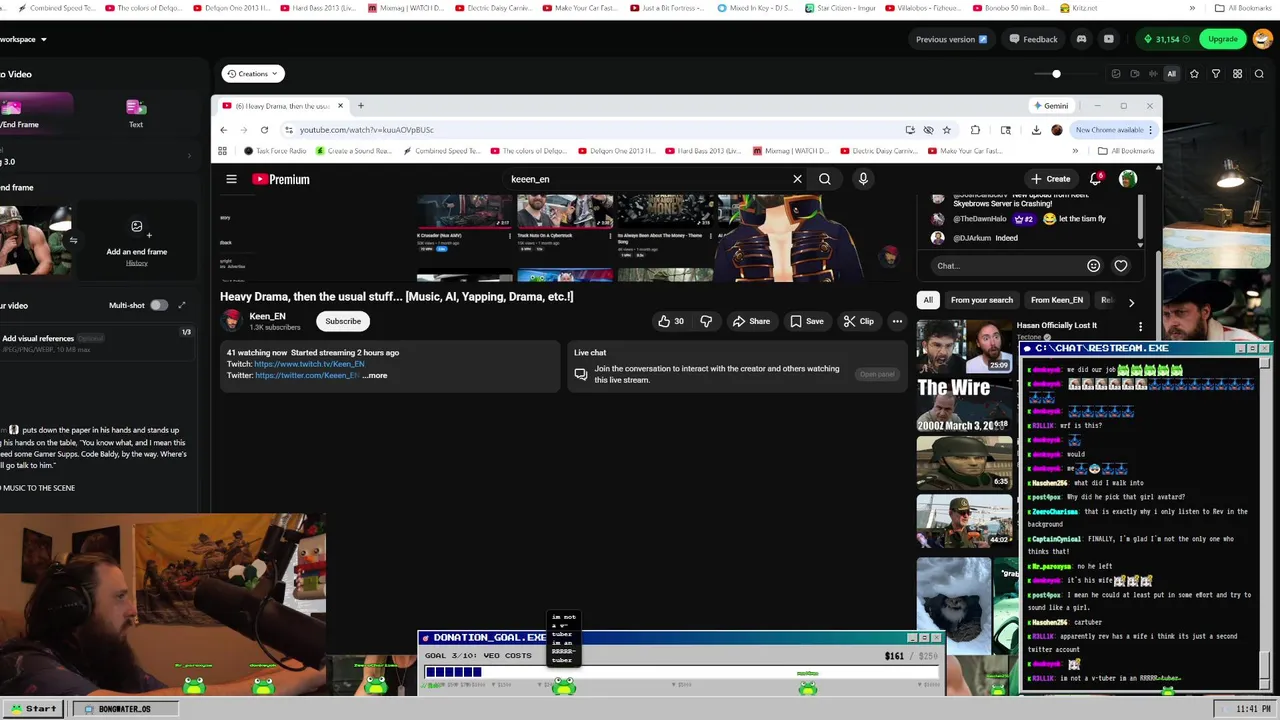The height and width of the screenshot is (720, 1280).
Task: Open more actions ellipsis under video
Action: coord(897,321)
